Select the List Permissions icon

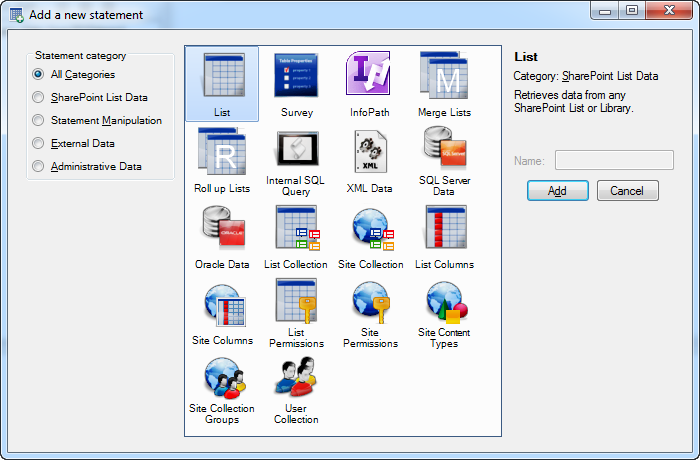296,304
